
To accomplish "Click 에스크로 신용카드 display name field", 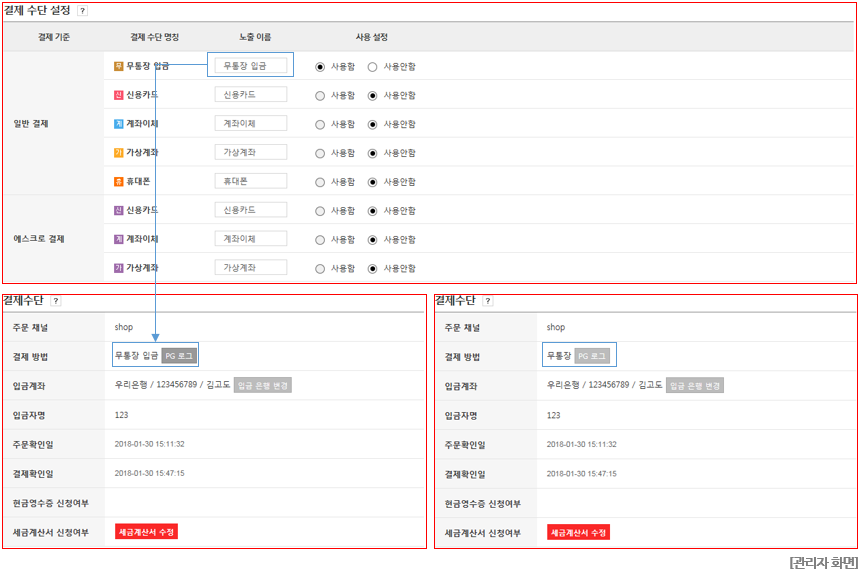I will pyautogui.click(x=251, y=210).
